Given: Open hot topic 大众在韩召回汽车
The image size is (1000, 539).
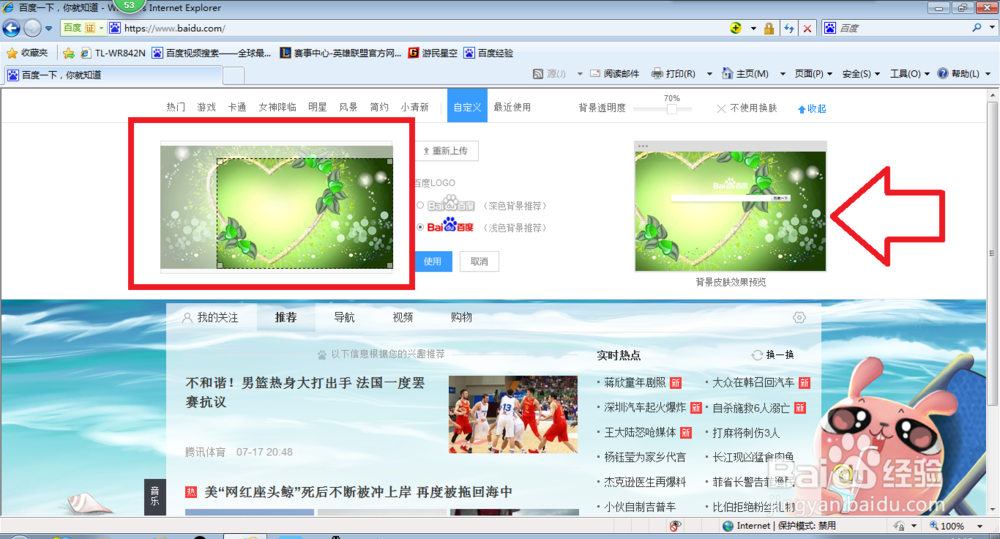Looking at the screenshot, I should (x=753, y=383).
